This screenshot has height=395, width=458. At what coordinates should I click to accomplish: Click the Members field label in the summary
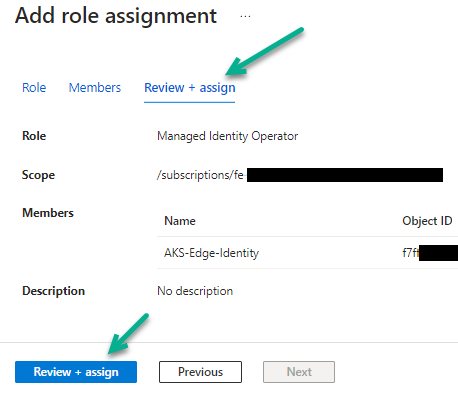point(48,213)
